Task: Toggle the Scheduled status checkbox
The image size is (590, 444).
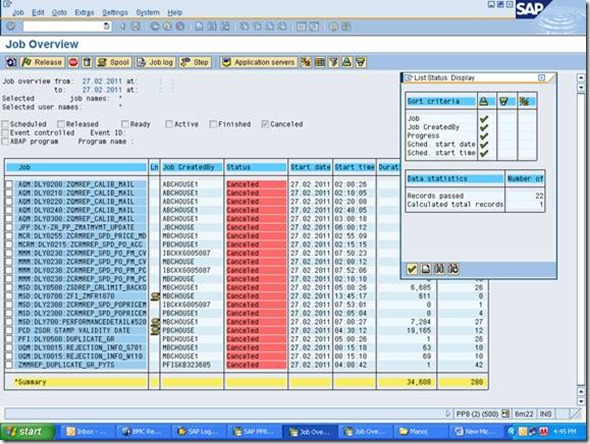Action: pos(5,124)
